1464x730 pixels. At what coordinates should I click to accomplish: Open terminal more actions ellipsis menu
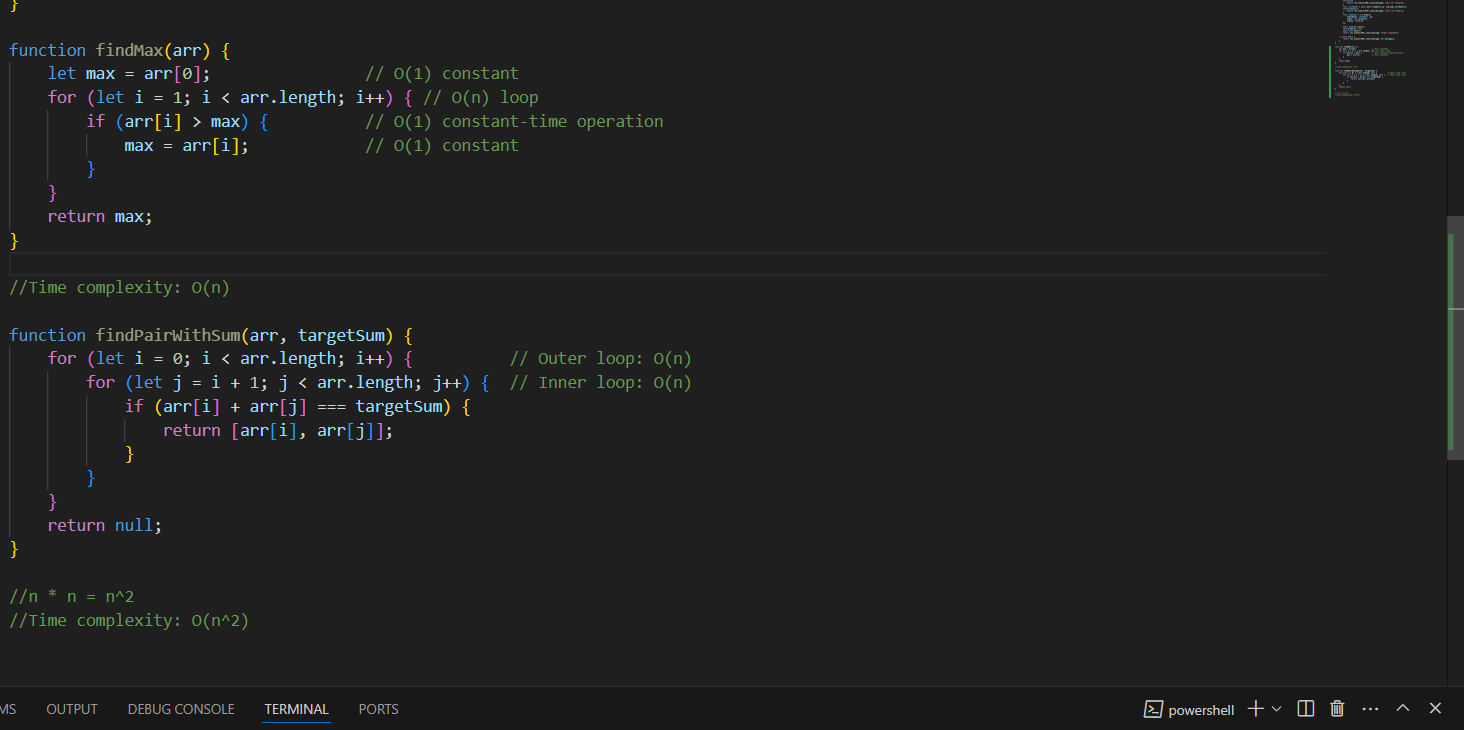1370,709
